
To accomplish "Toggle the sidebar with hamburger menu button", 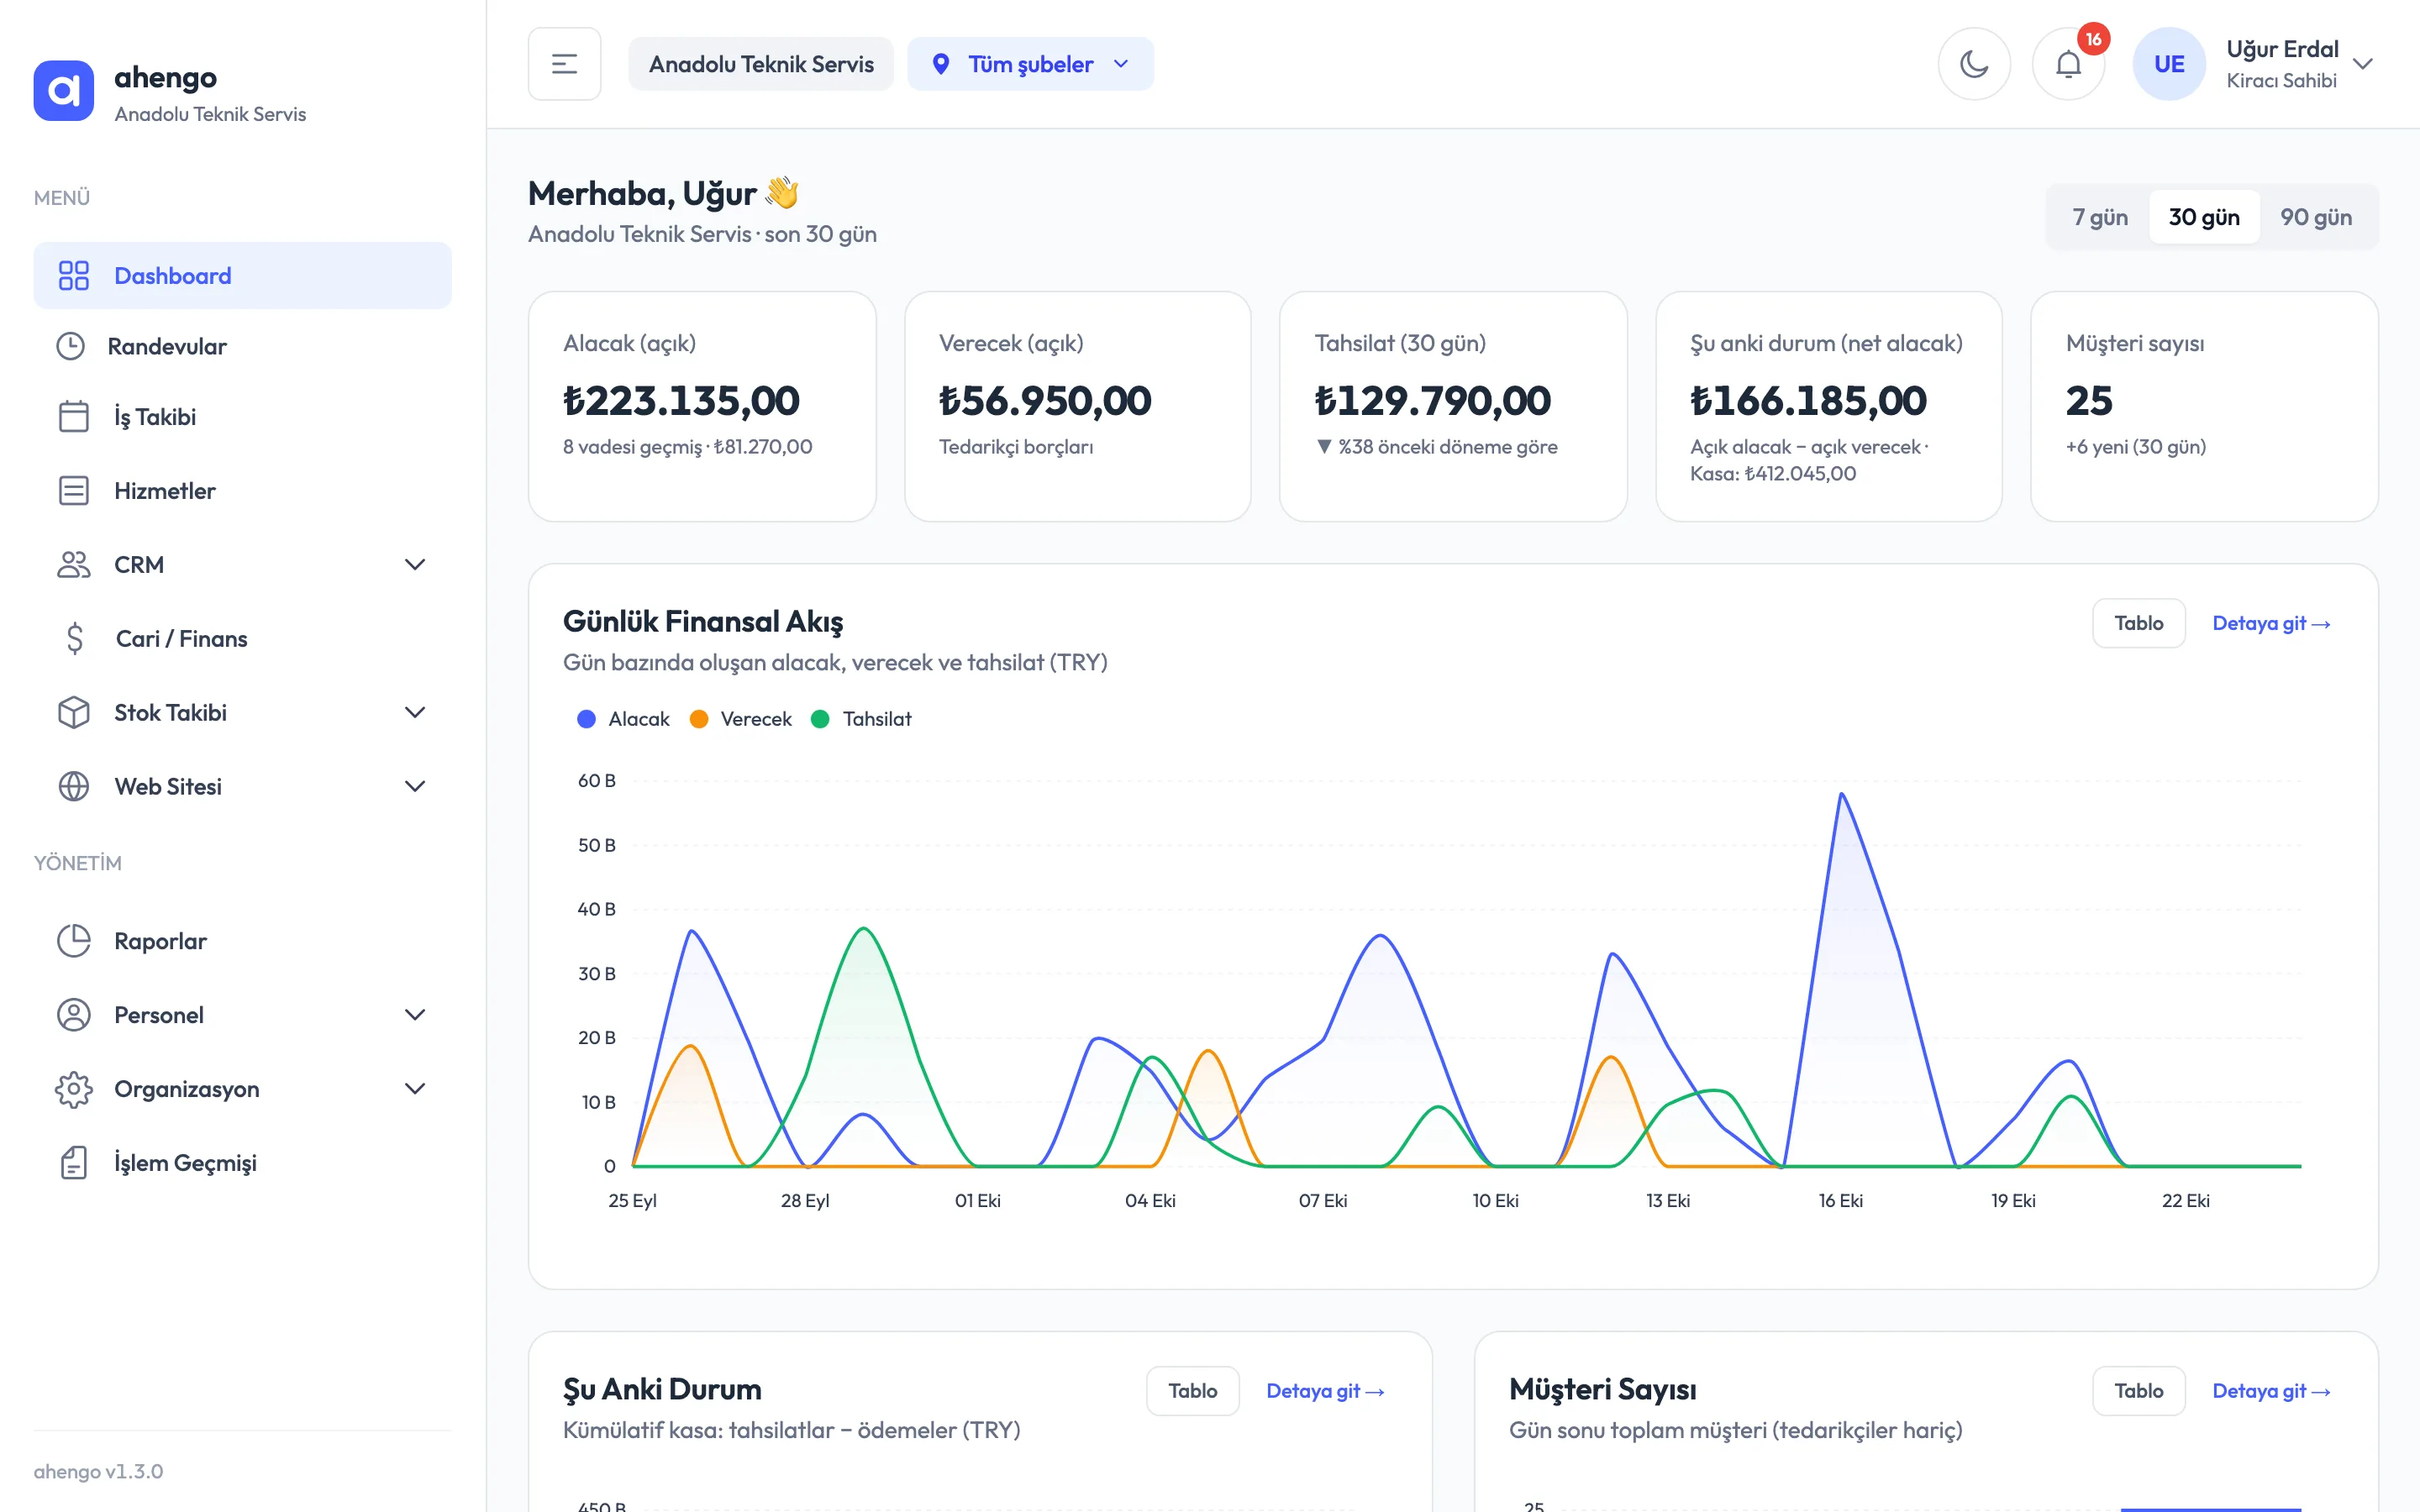I will pyautogui.click(x=564, y=64).
